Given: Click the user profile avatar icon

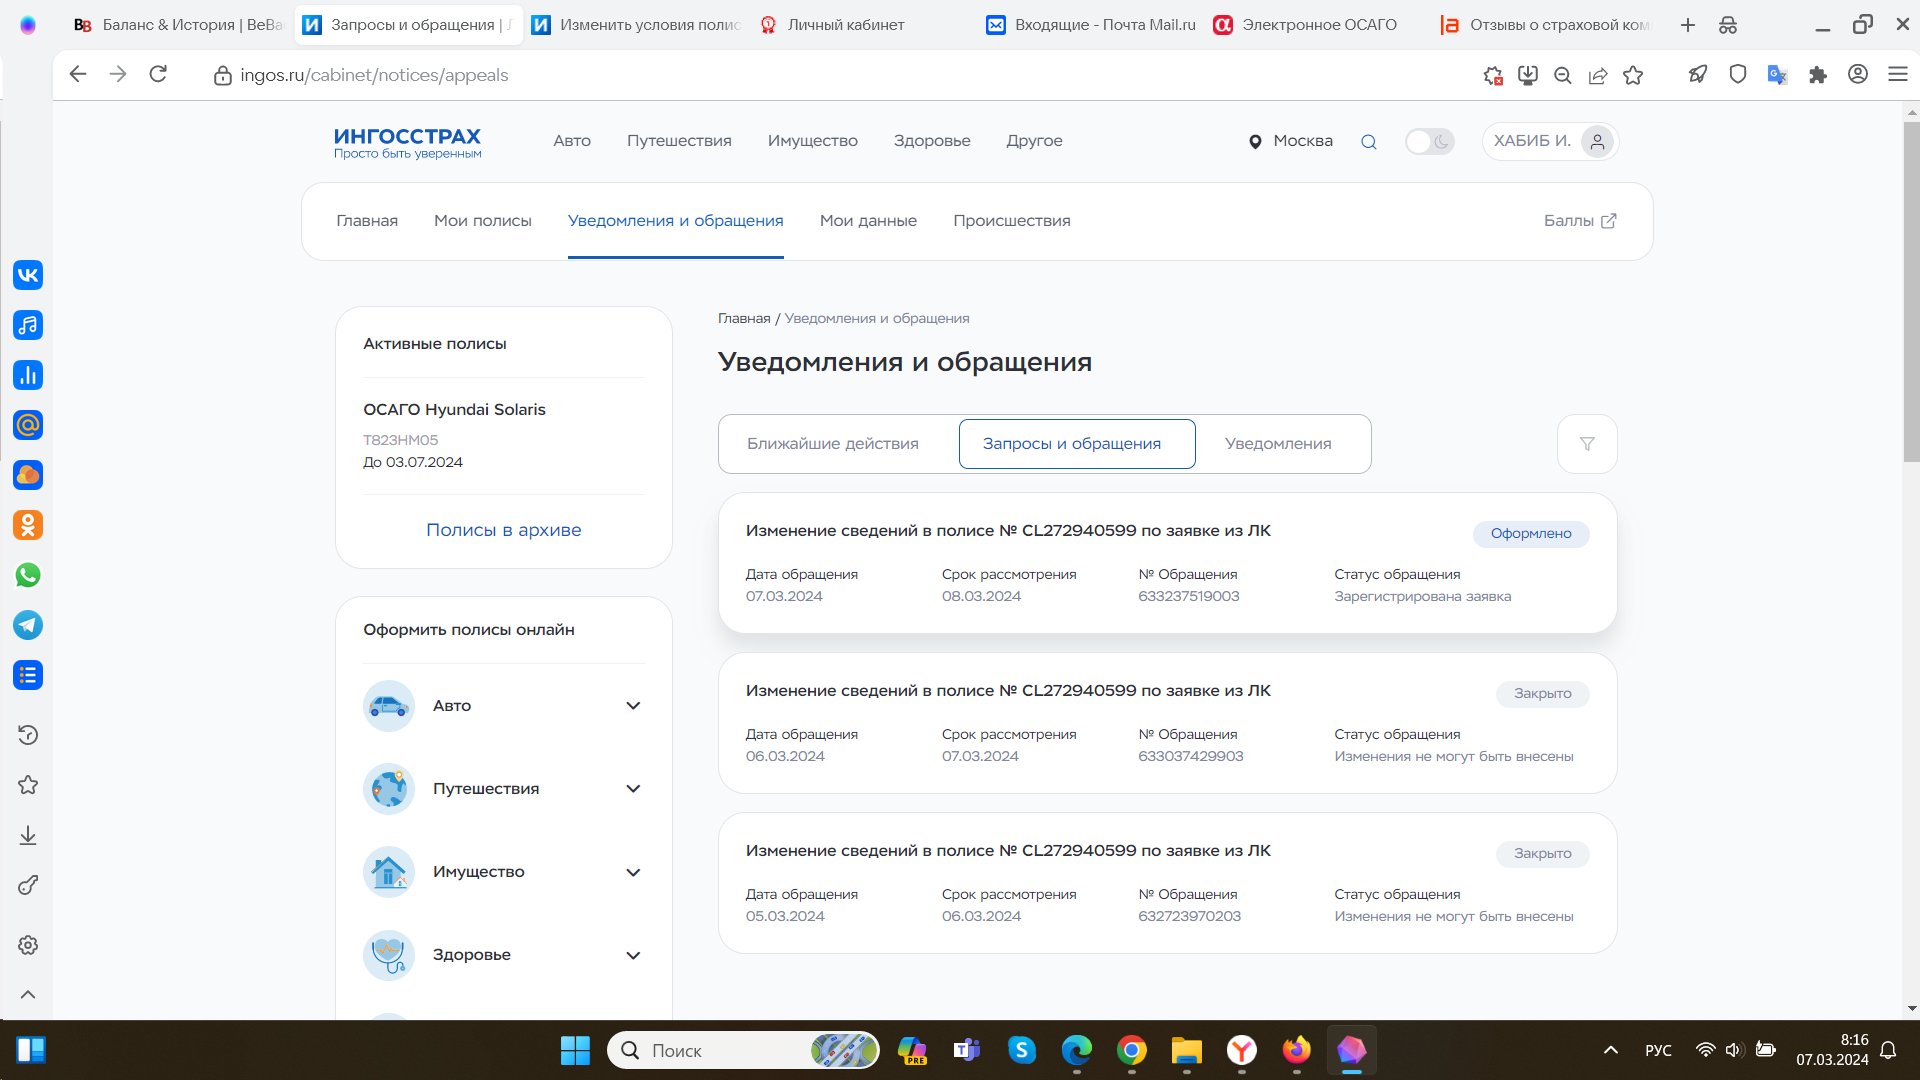Looking at the screenshot, I should point(1597,142).
